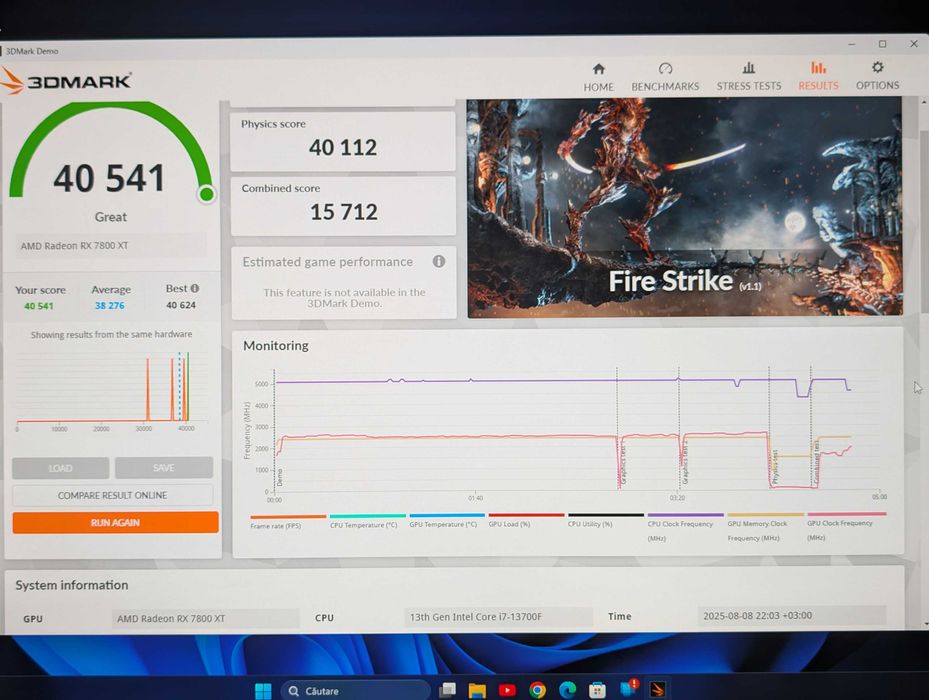Click the Monitoring heading
This screenshot has height=700, width=929.
coord(276,346)
